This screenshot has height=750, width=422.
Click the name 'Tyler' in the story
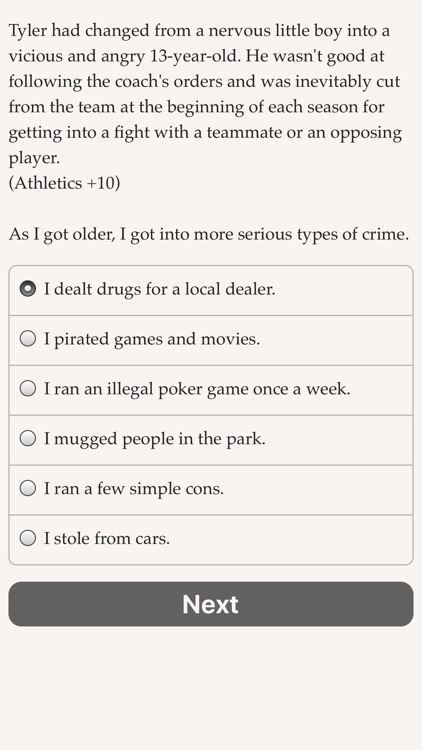point(28,31)
